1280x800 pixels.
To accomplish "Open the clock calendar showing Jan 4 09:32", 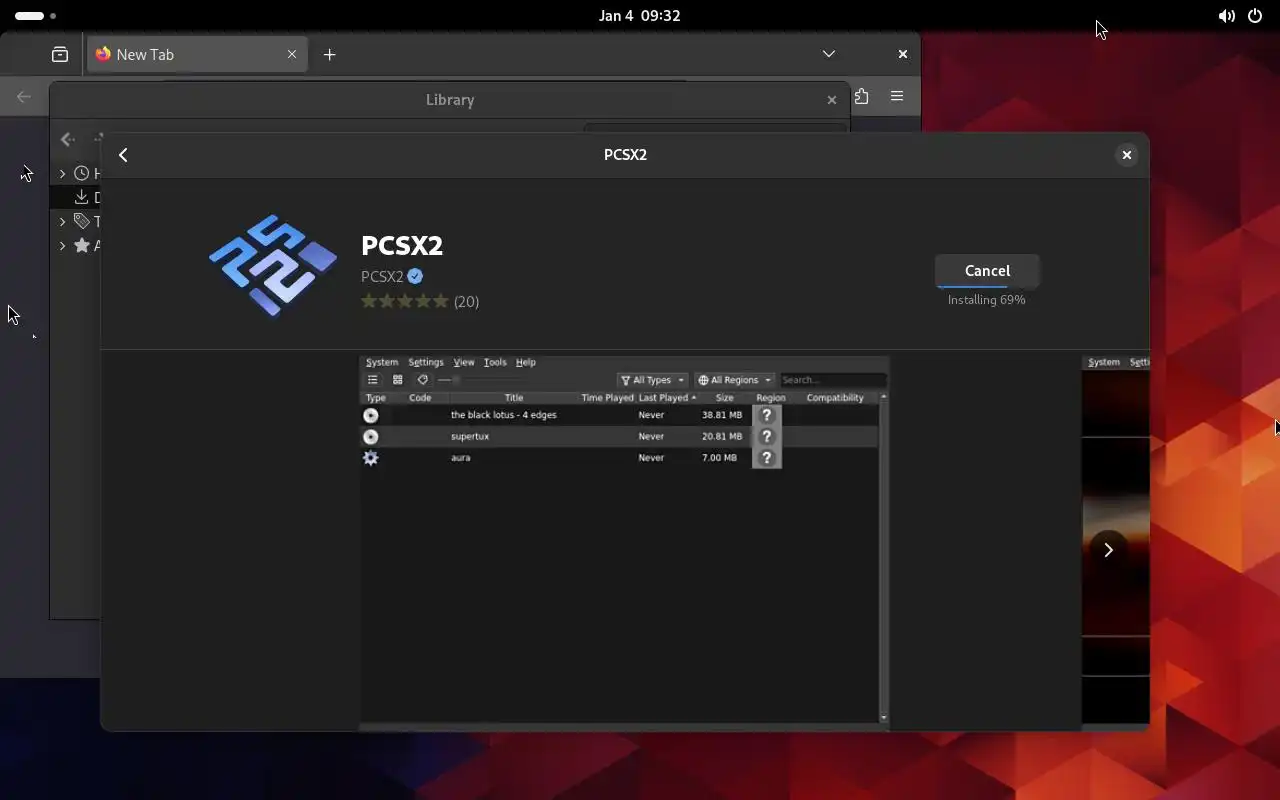I will (640, 16).
